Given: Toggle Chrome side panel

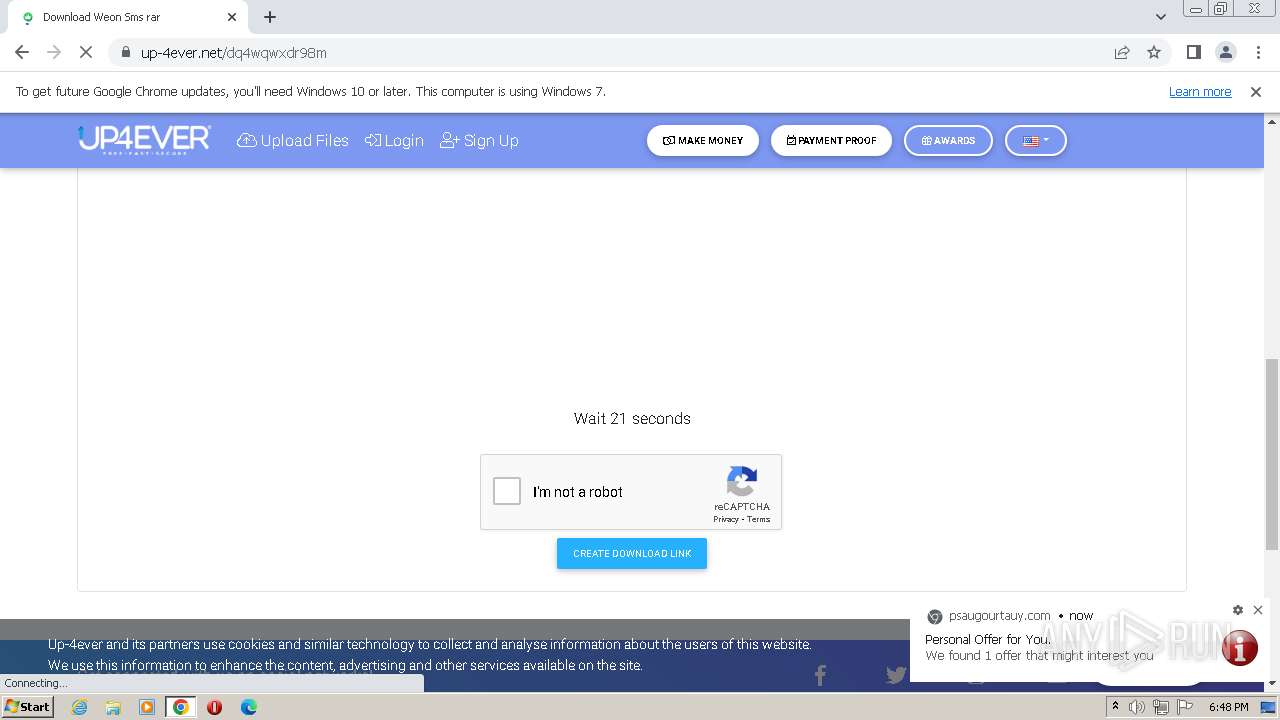Looking at the screenshot, I should [1194, 52].
